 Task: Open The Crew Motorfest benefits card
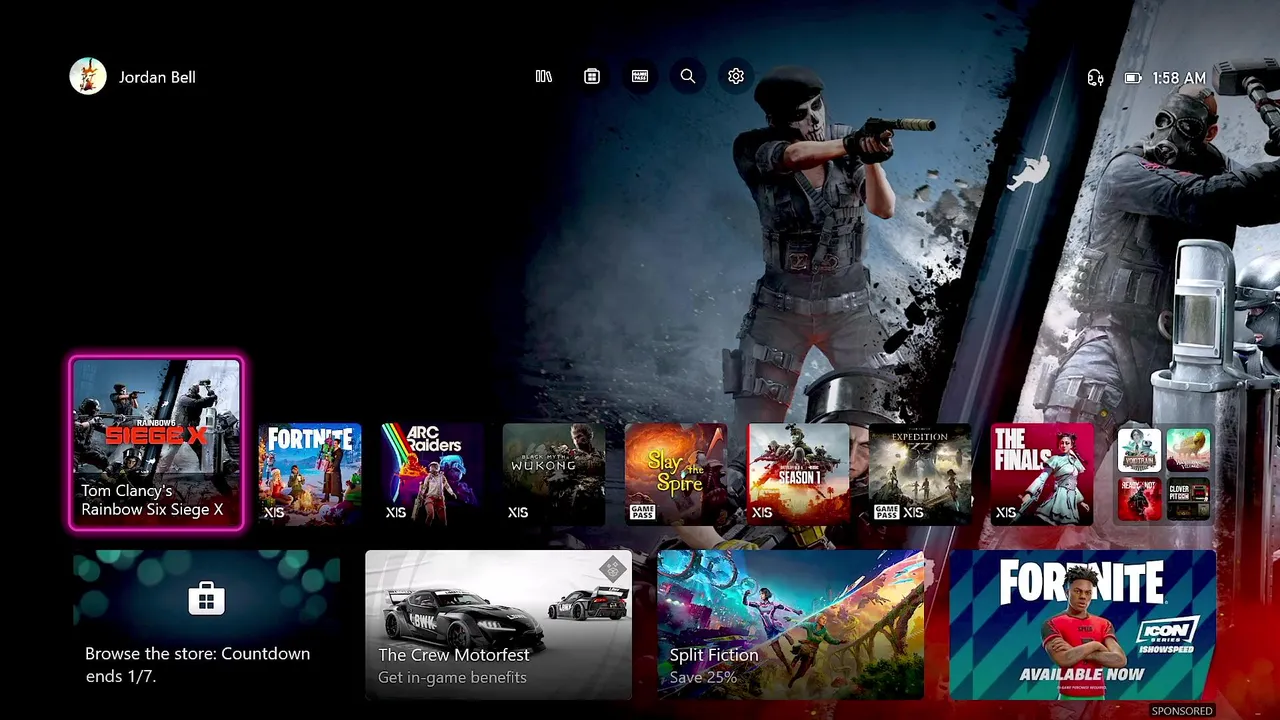498,625
